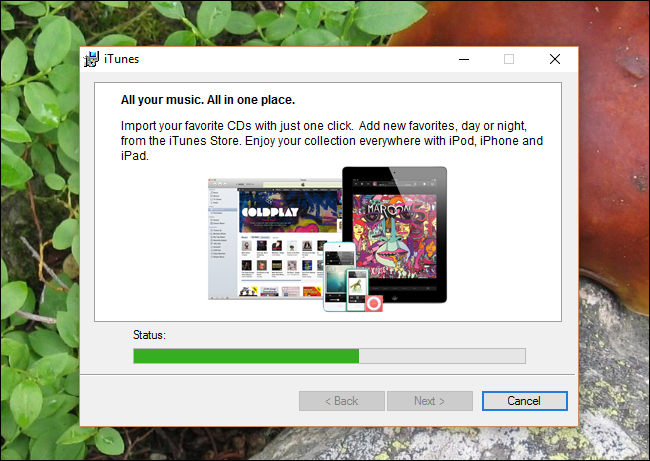Click the iTunes title text
Screen dimensions: 650x461
point(121,59)
